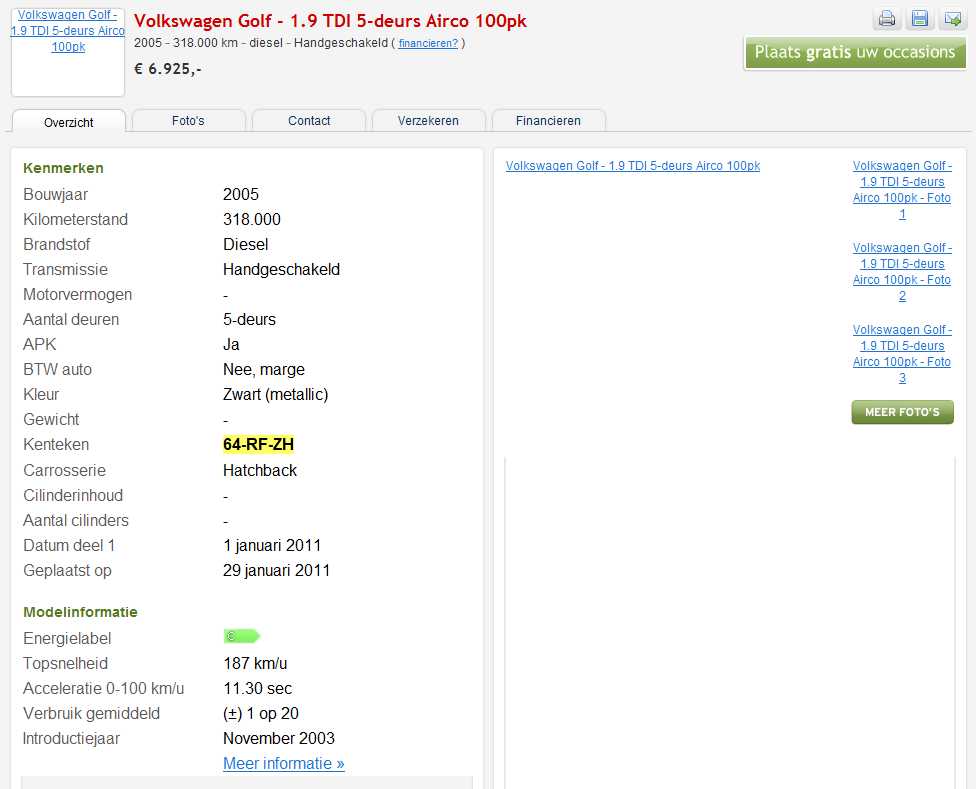Click the value 'Nee, marge'
Image resolution: width=976 pixels, height=789 pixels.
pyautogui.click(x=264, y=369)
